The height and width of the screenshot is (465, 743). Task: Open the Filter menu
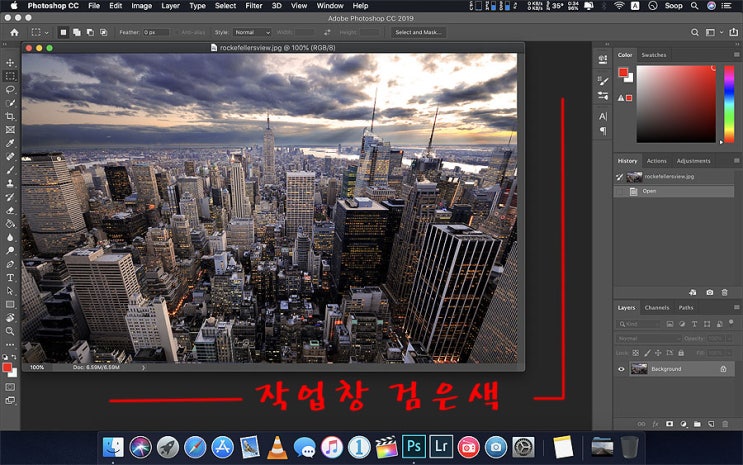[x=254, y=6]
